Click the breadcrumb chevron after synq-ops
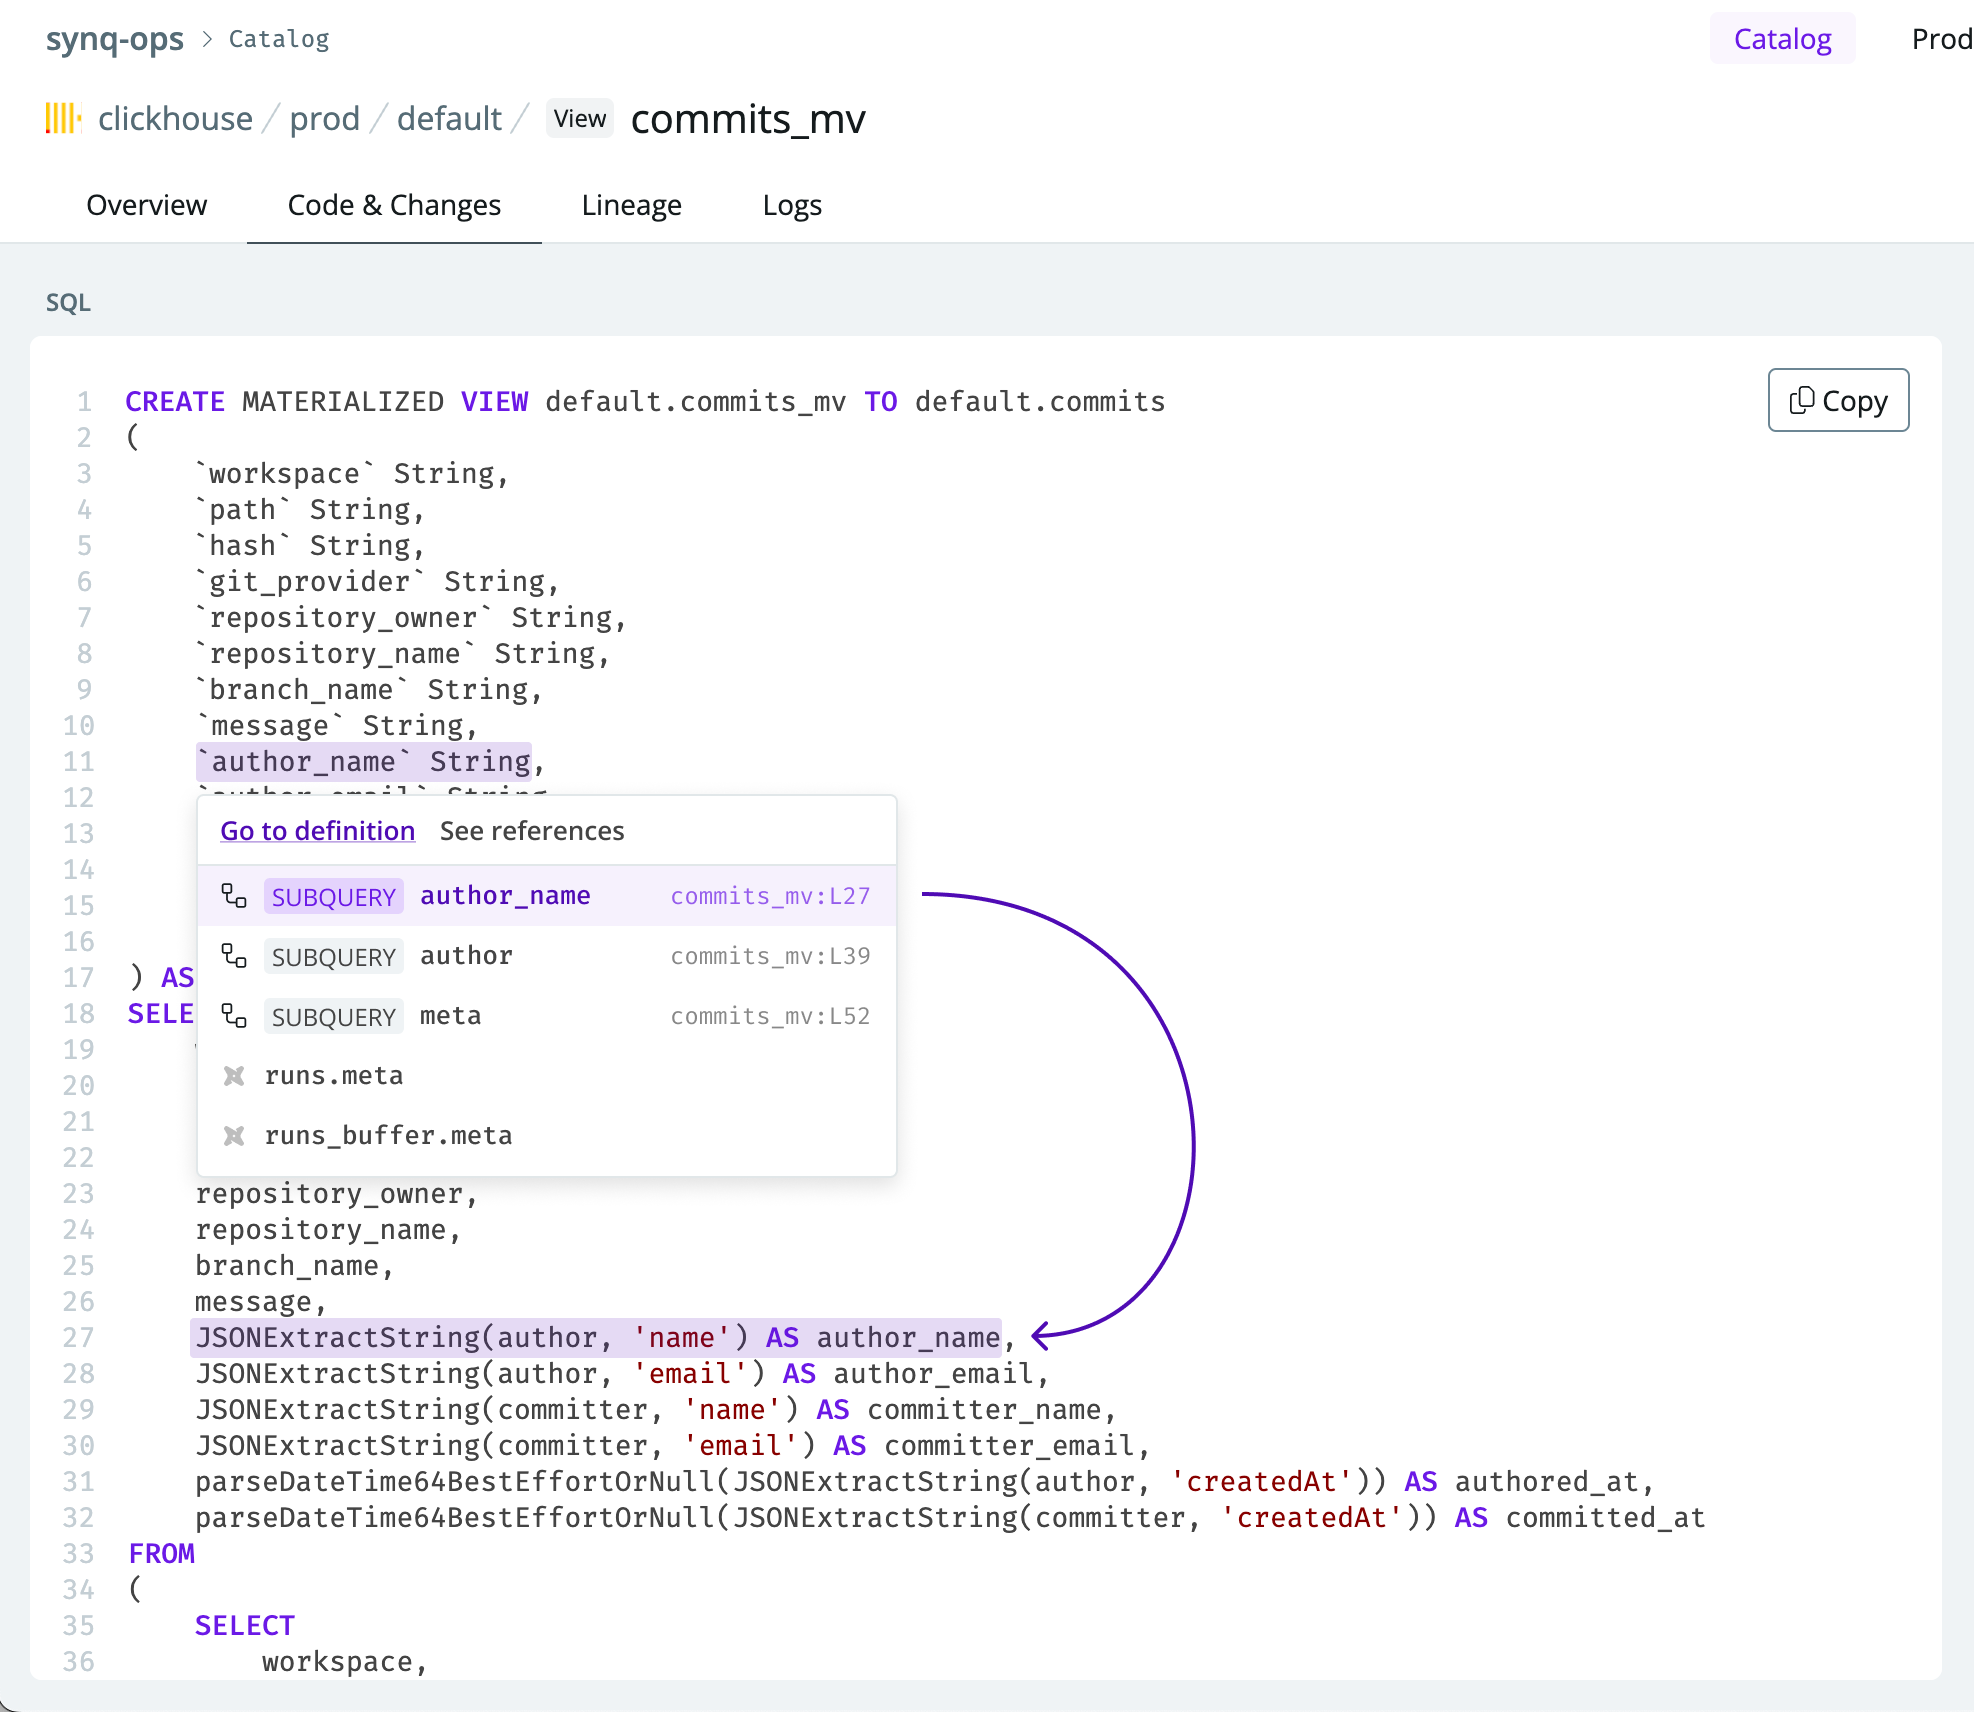 [207, 39]
